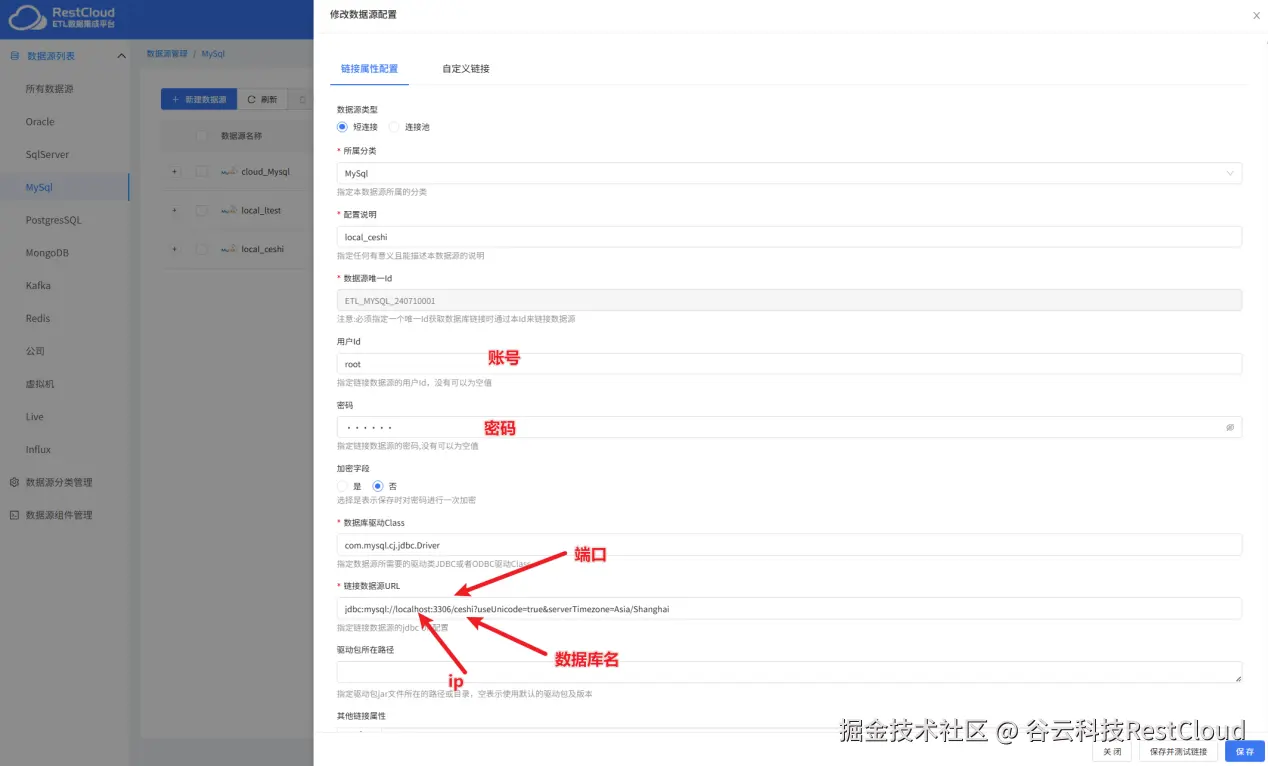Focus the 链接数据源URL input
1268x766 pixels.
[x=789, y=608]
